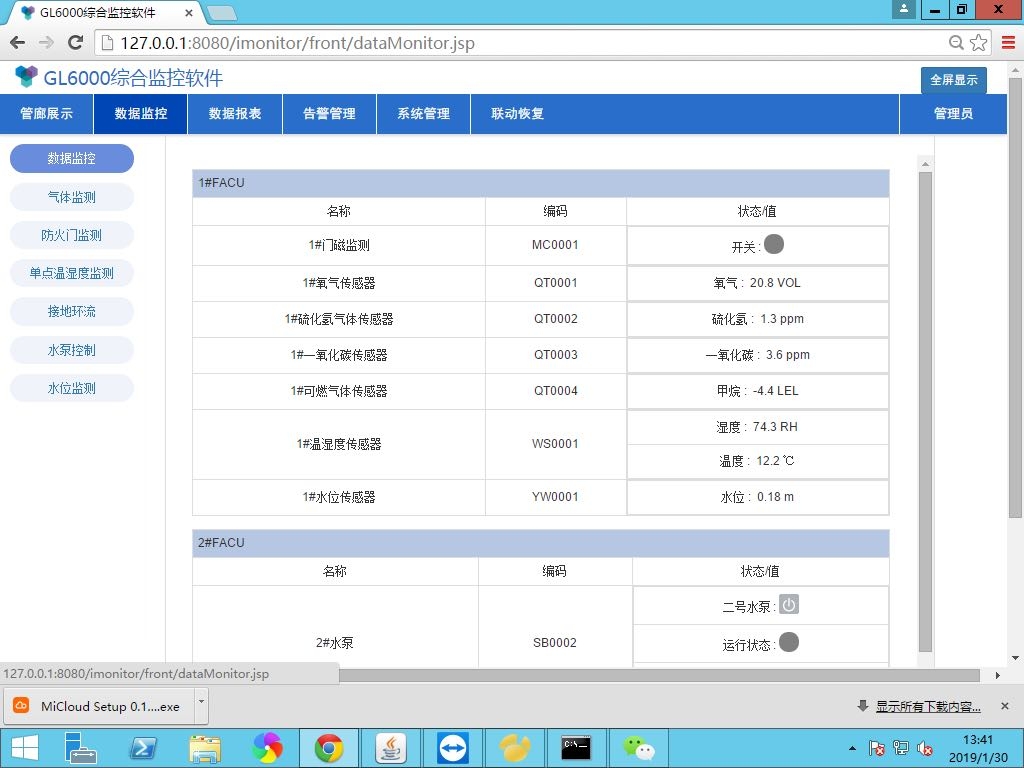Open WeChat from the taskbar
Image resolution: width=1024 pixels, height=768 pixels.
click(637, 747)
